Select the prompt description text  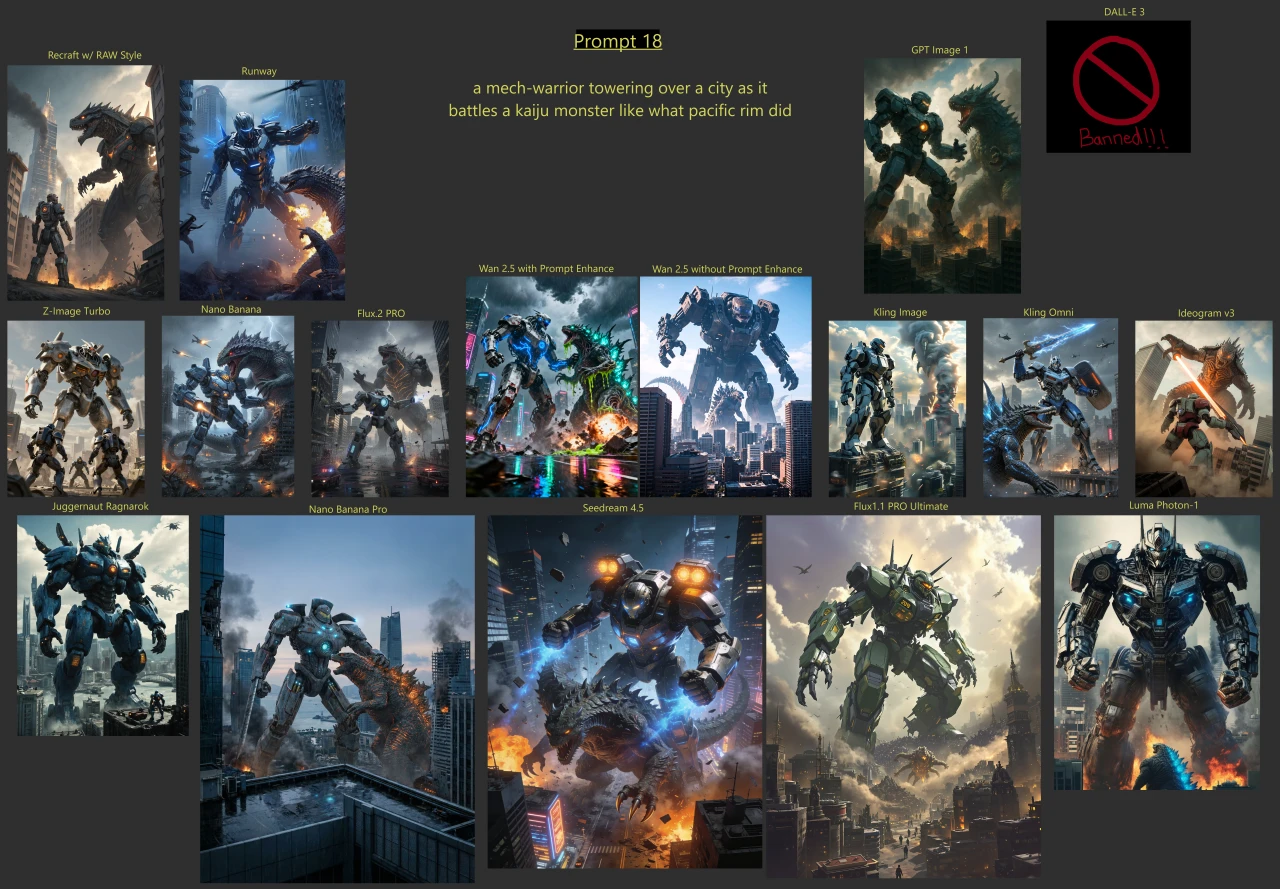tap(618, 99)
